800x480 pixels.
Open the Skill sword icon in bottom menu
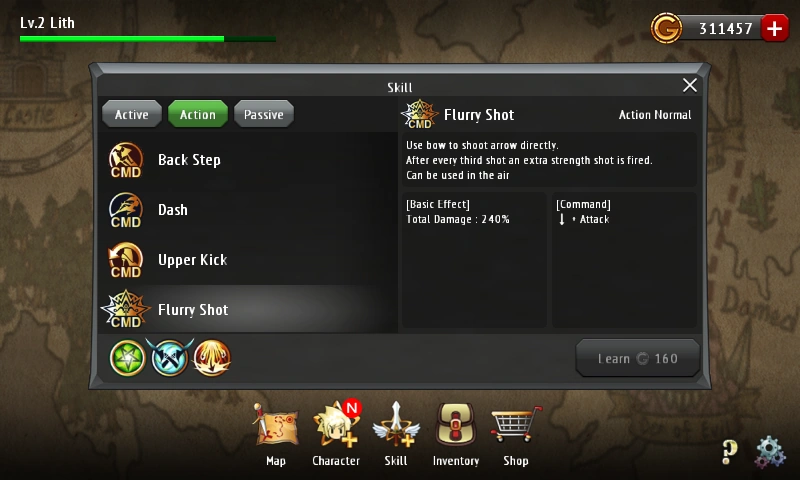pos(396,425)
